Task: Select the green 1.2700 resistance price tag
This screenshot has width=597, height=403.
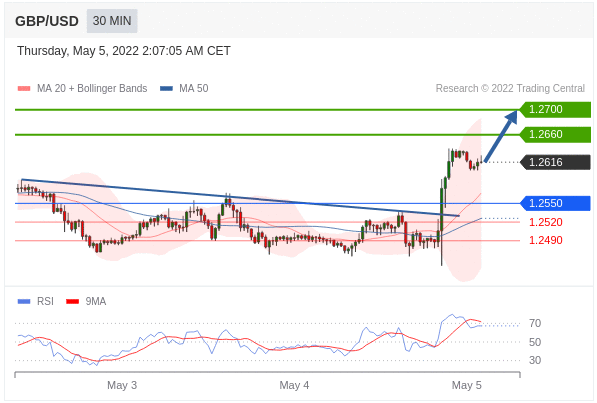Action: [x=555, y=110]
